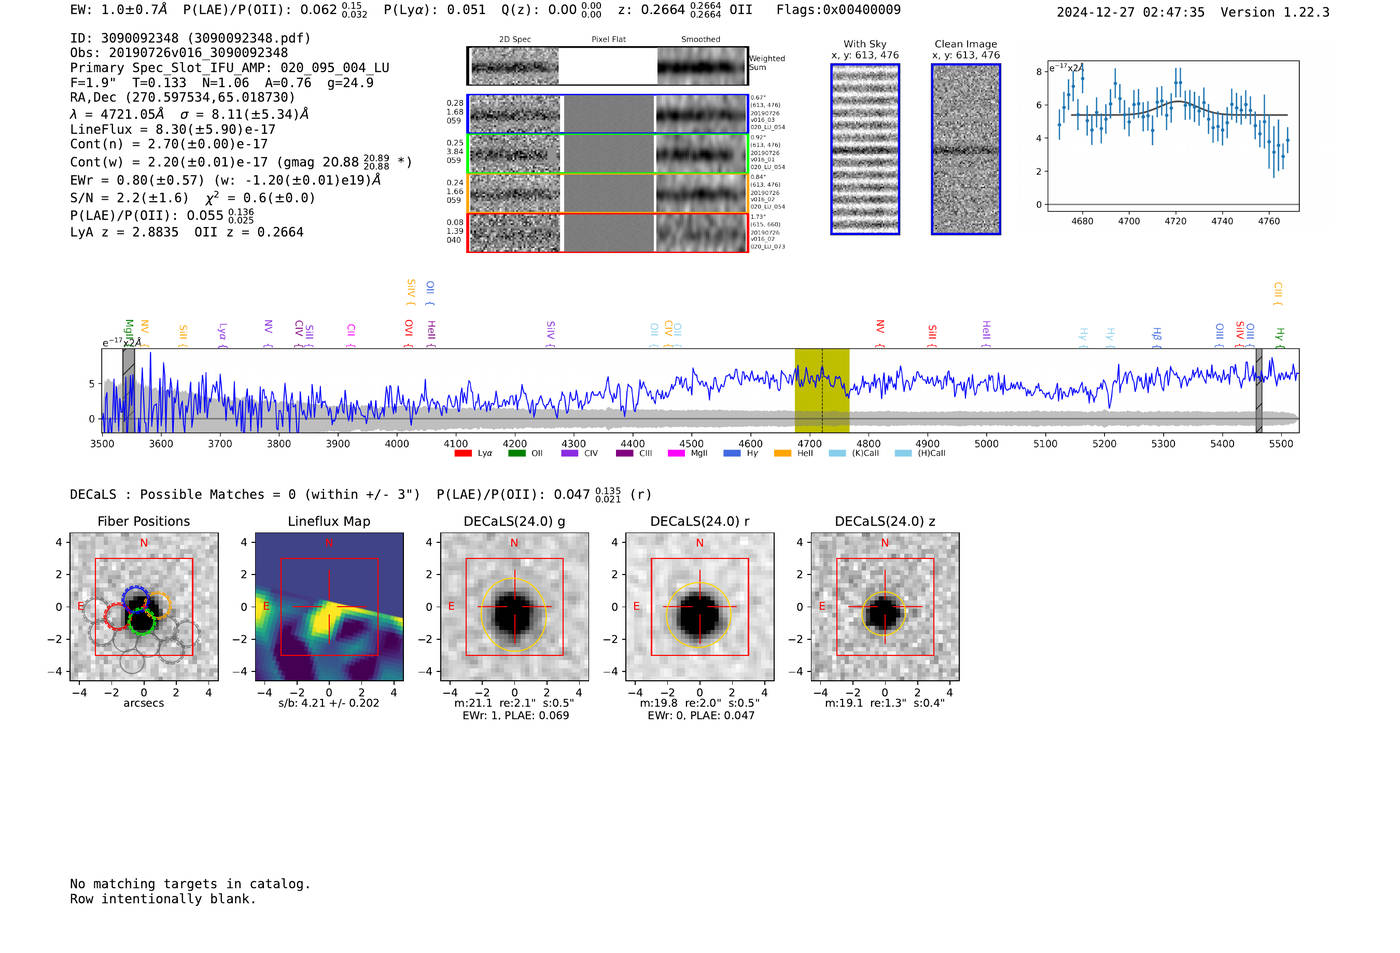
Task: Click the Hβ line marker label
Action: pos(1158,337)
